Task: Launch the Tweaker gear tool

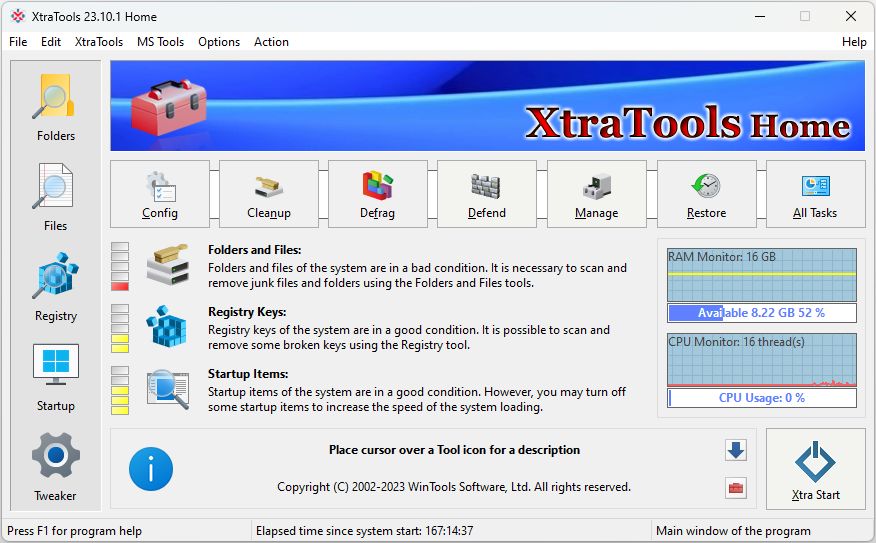Action: coord(55,467)
